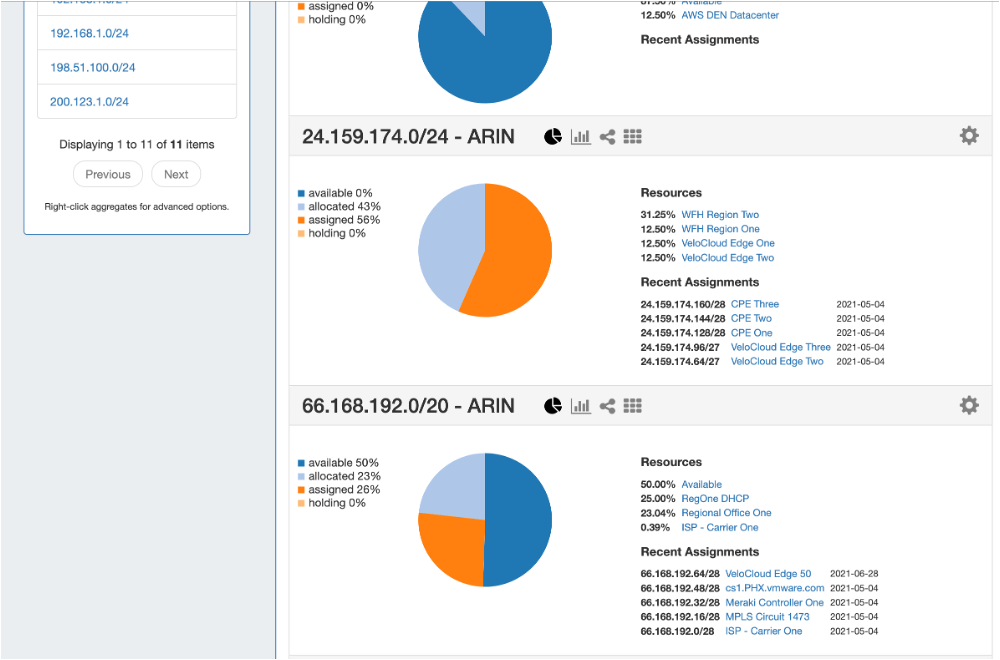The image size is (1000, 660).
Task: Click the Next pagination button
Action: tap(176, 174)
